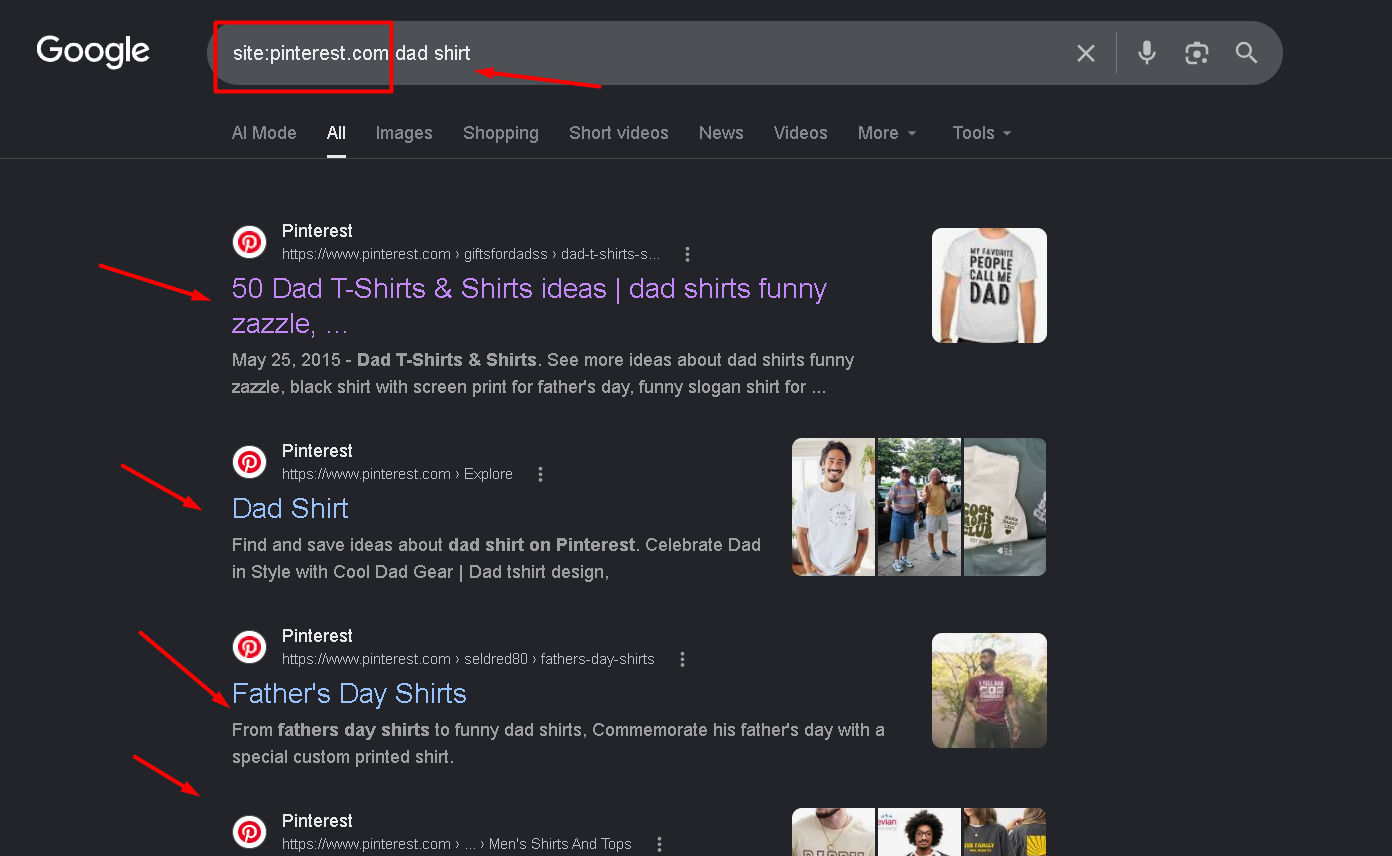Image resolution: width=1392 pixels, height=856 pixels.
Task: Open thumbnail of two men standing outdoors
Action: [x=919, y=507]
